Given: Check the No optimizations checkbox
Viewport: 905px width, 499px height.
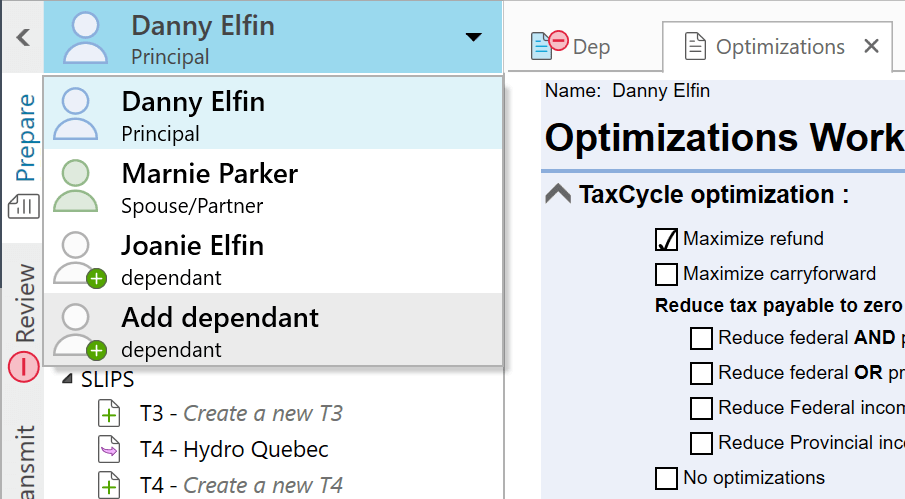Looking at the screenshot, I should pyautogui.click(x=666, y=477).
